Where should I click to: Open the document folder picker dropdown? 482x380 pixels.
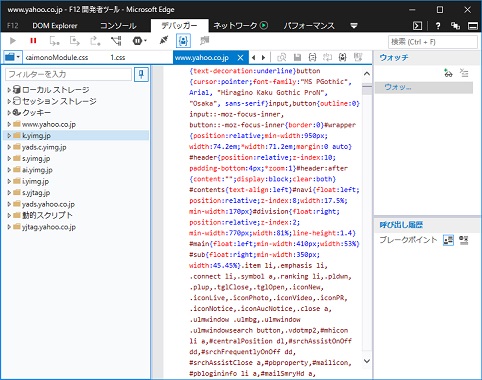click(13, 57)
